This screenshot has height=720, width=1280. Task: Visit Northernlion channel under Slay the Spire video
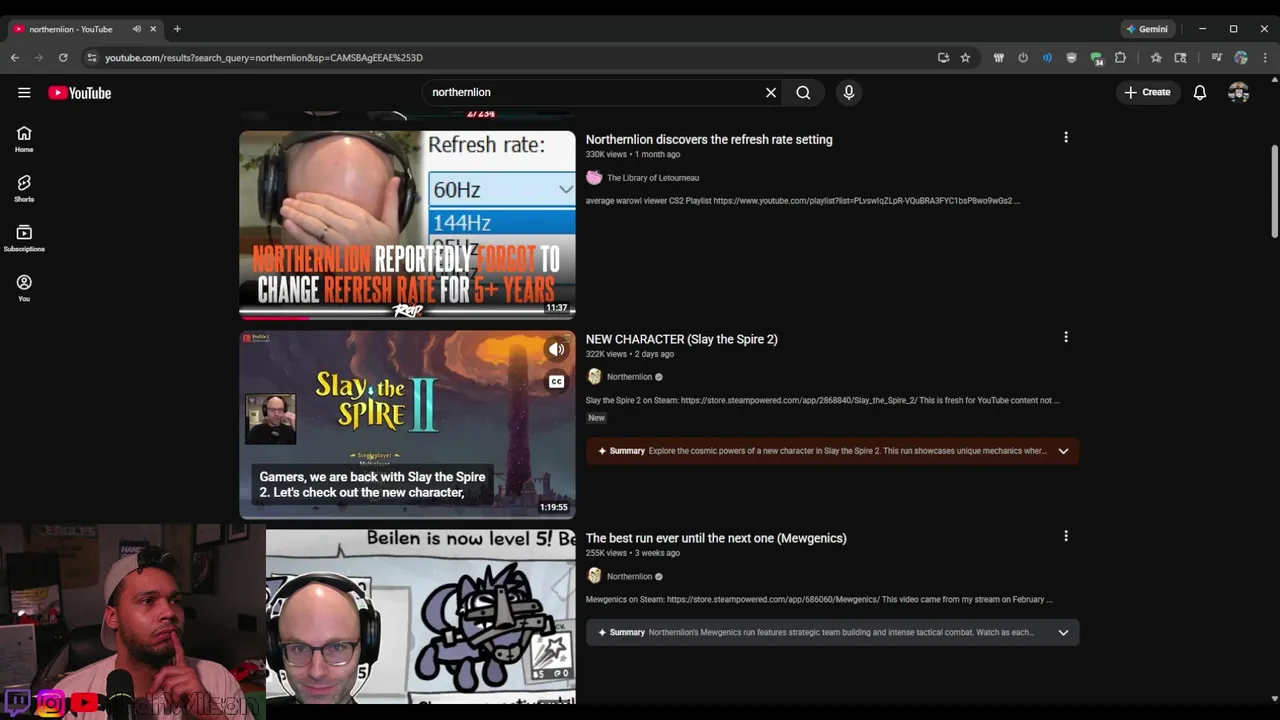click(x=629, y=377)
